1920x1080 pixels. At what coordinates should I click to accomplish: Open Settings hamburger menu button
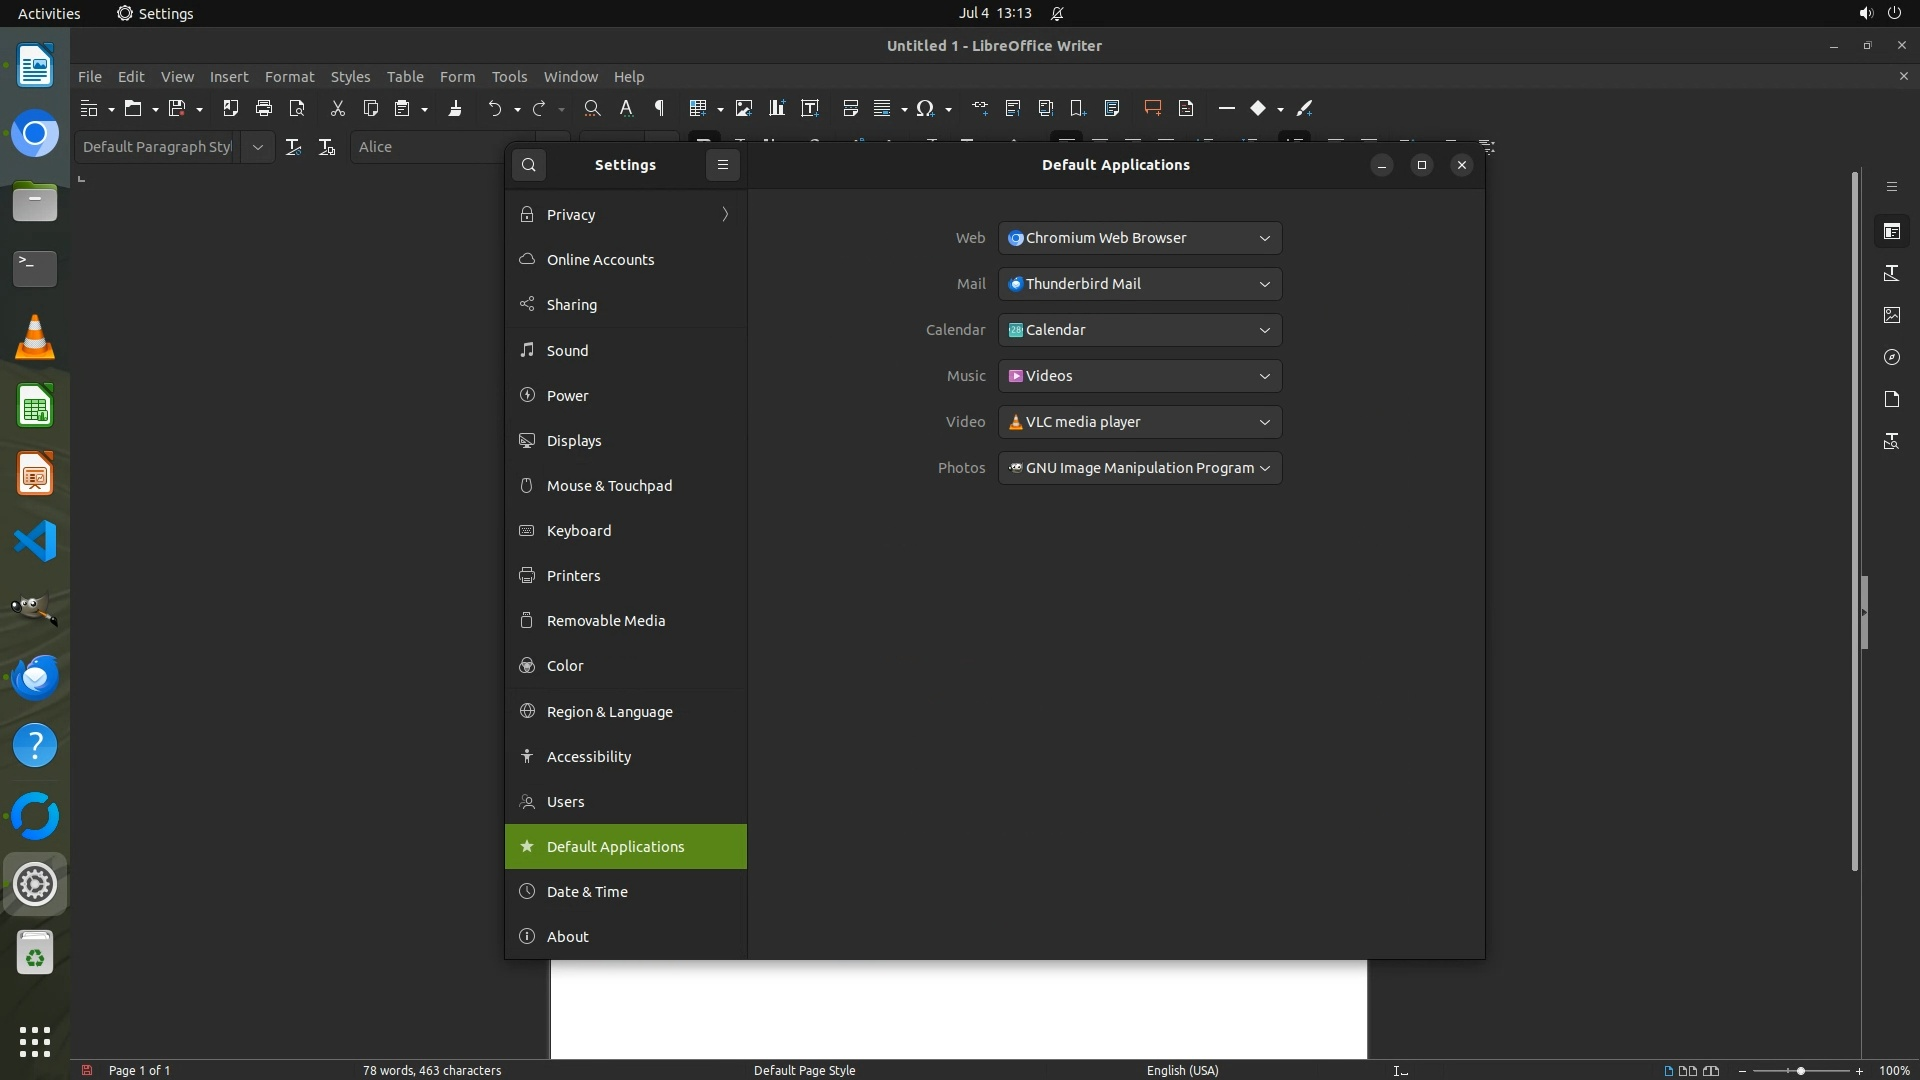(x=723, y=165)
